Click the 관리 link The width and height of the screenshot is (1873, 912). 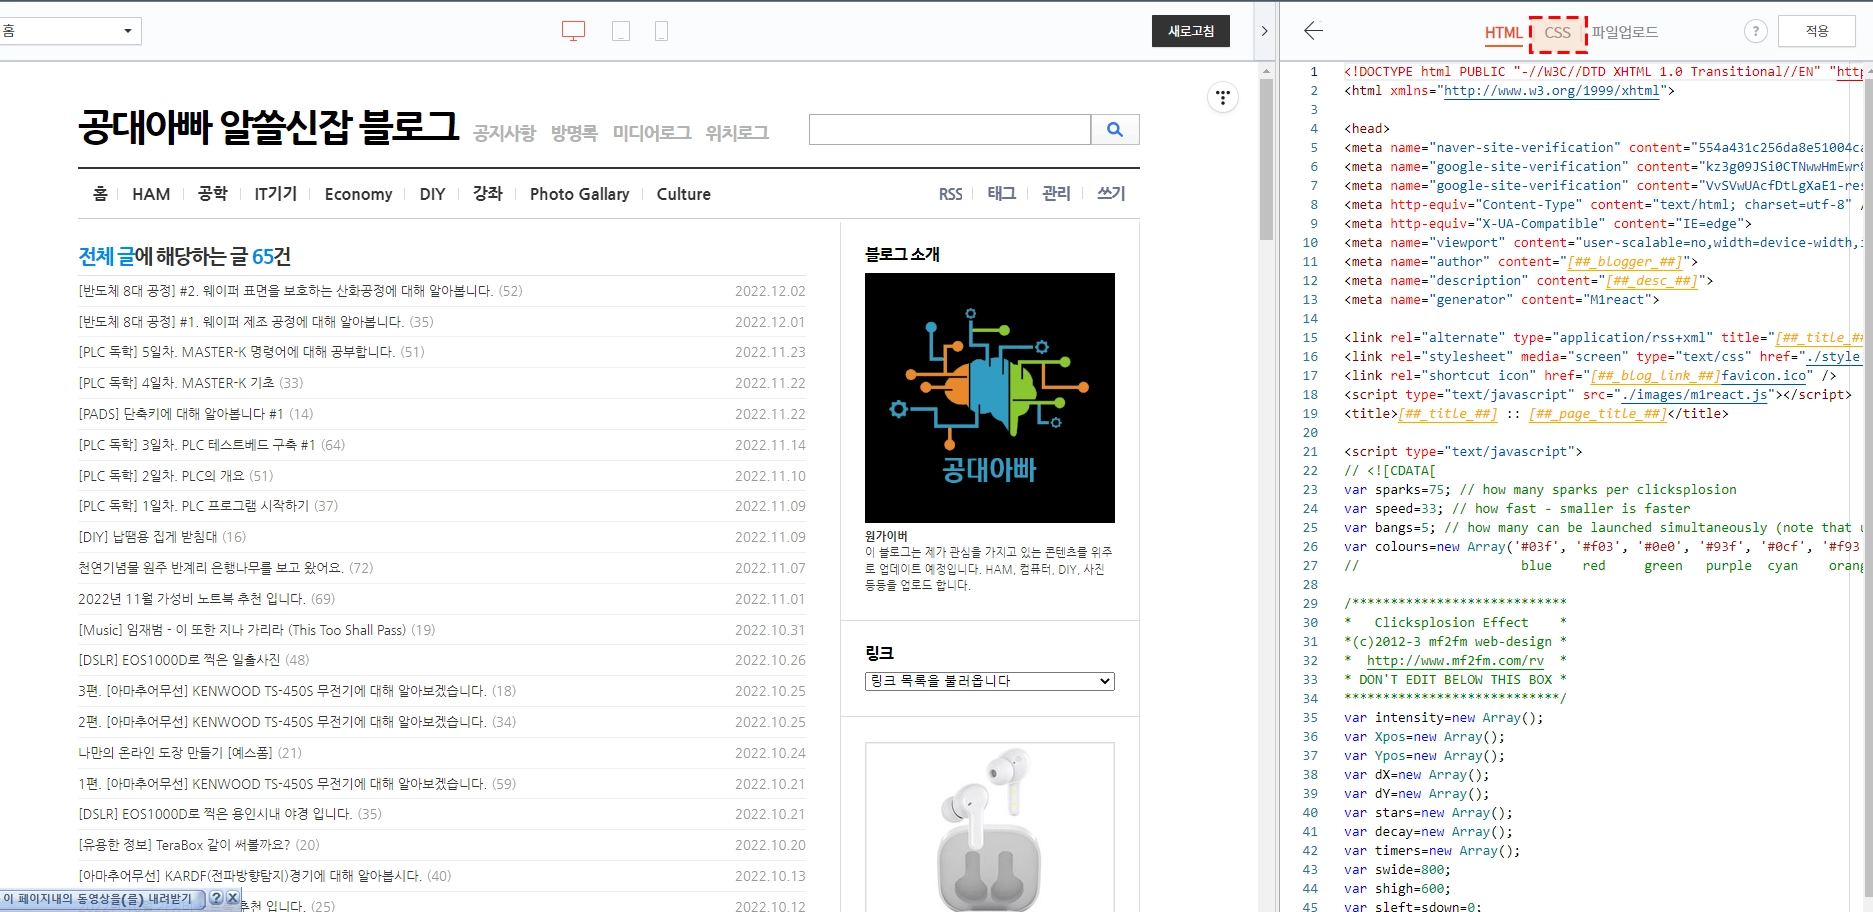(x=1056, y=193)
